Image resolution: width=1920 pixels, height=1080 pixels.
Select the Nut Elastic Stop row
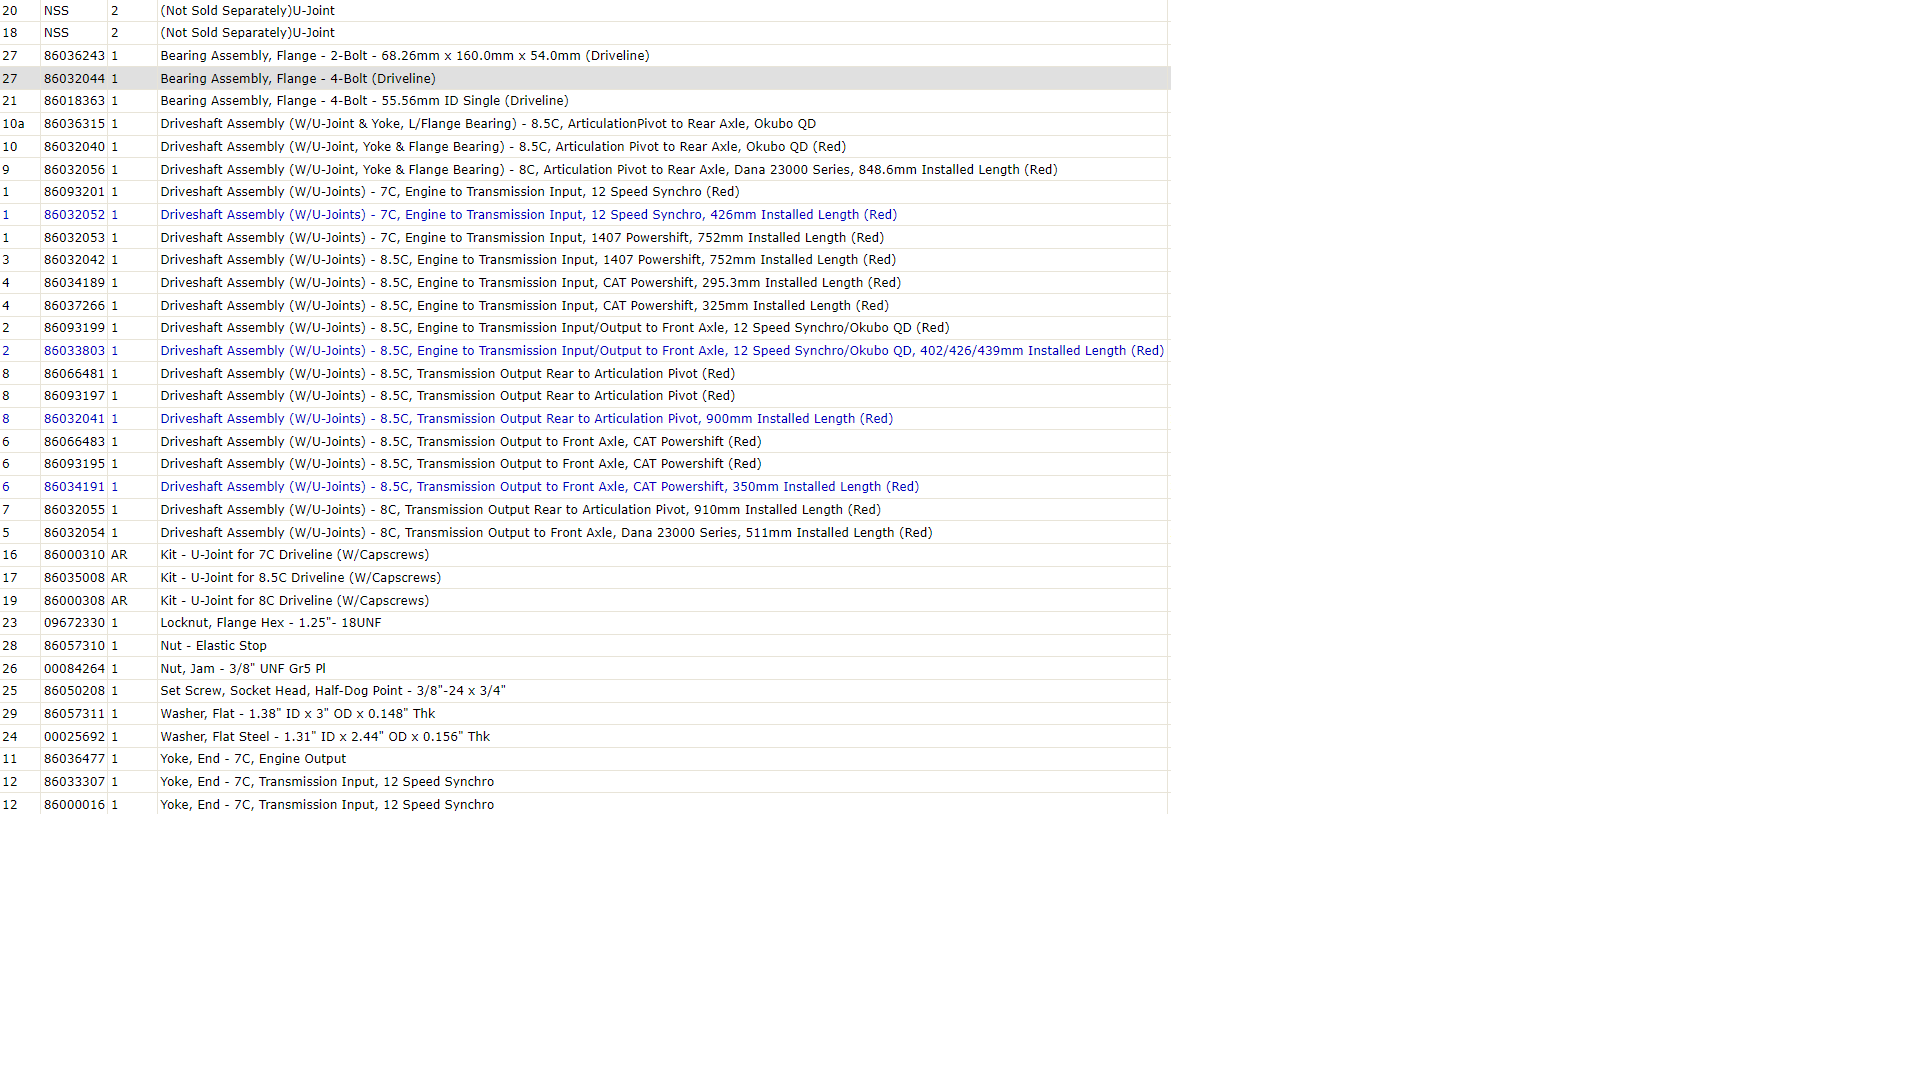(584, 646)
